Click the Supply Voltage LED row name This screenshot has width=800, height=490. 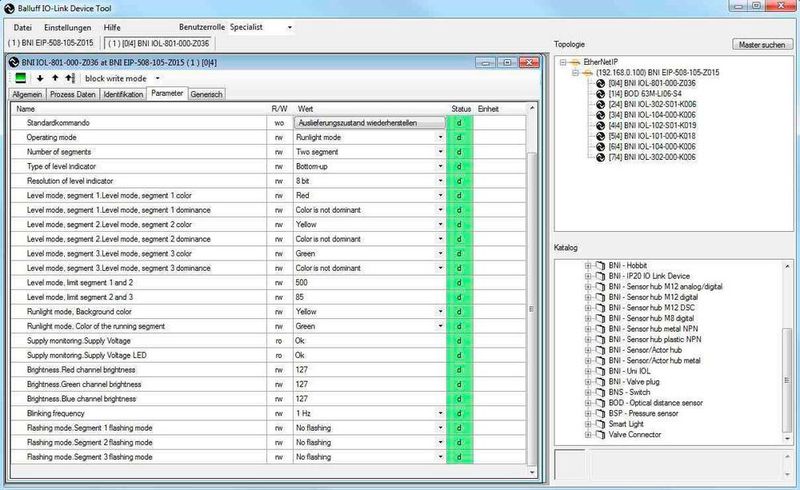(87, 355)
